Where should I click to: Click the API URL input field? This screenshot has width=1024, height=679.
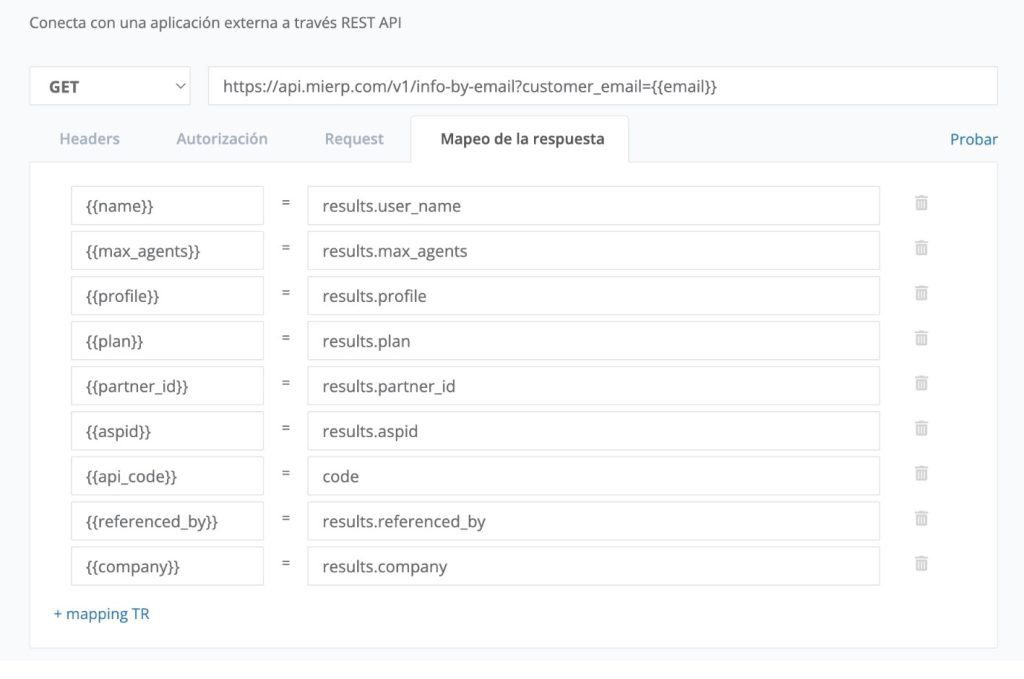602,86
